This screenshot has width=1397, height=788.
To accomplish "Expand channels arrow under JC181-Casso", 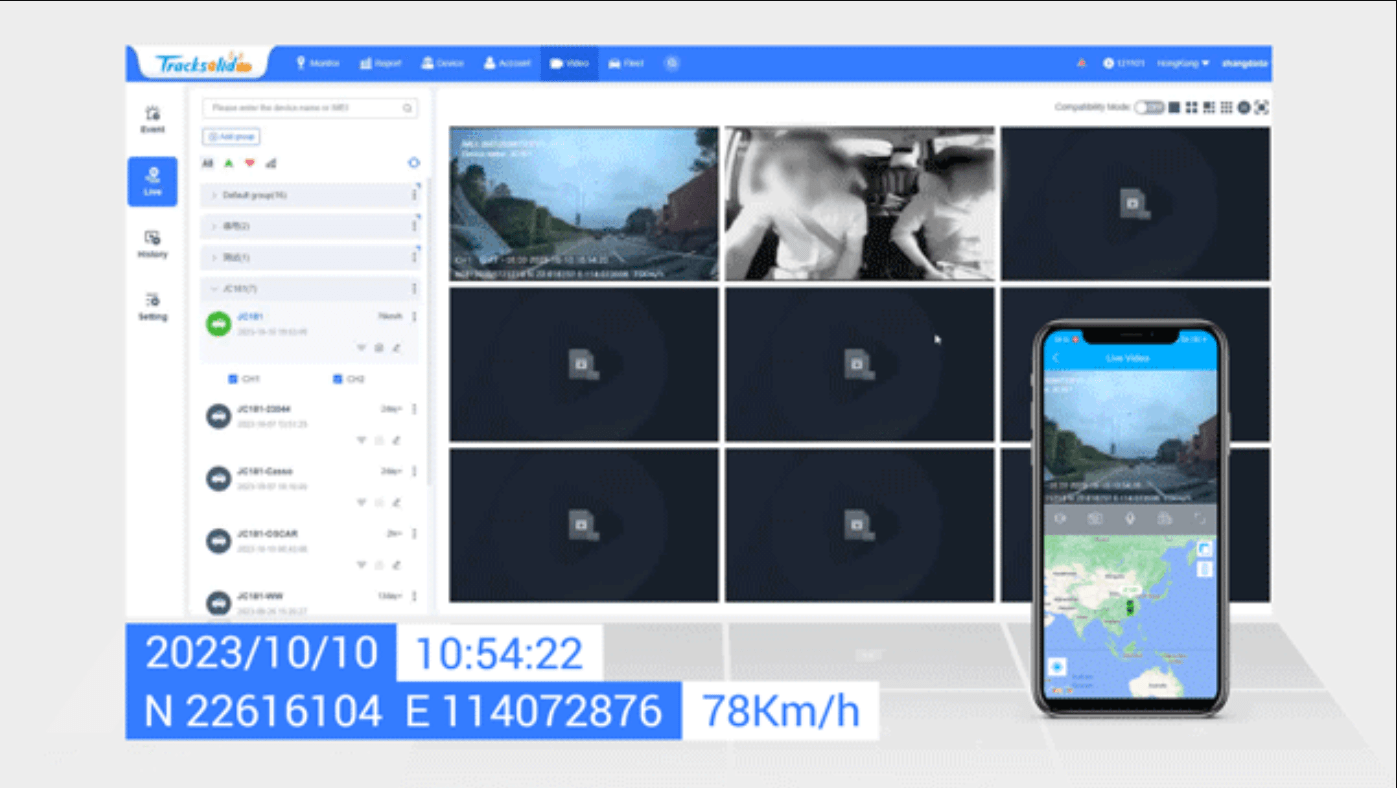I will [x=361, y=502].
